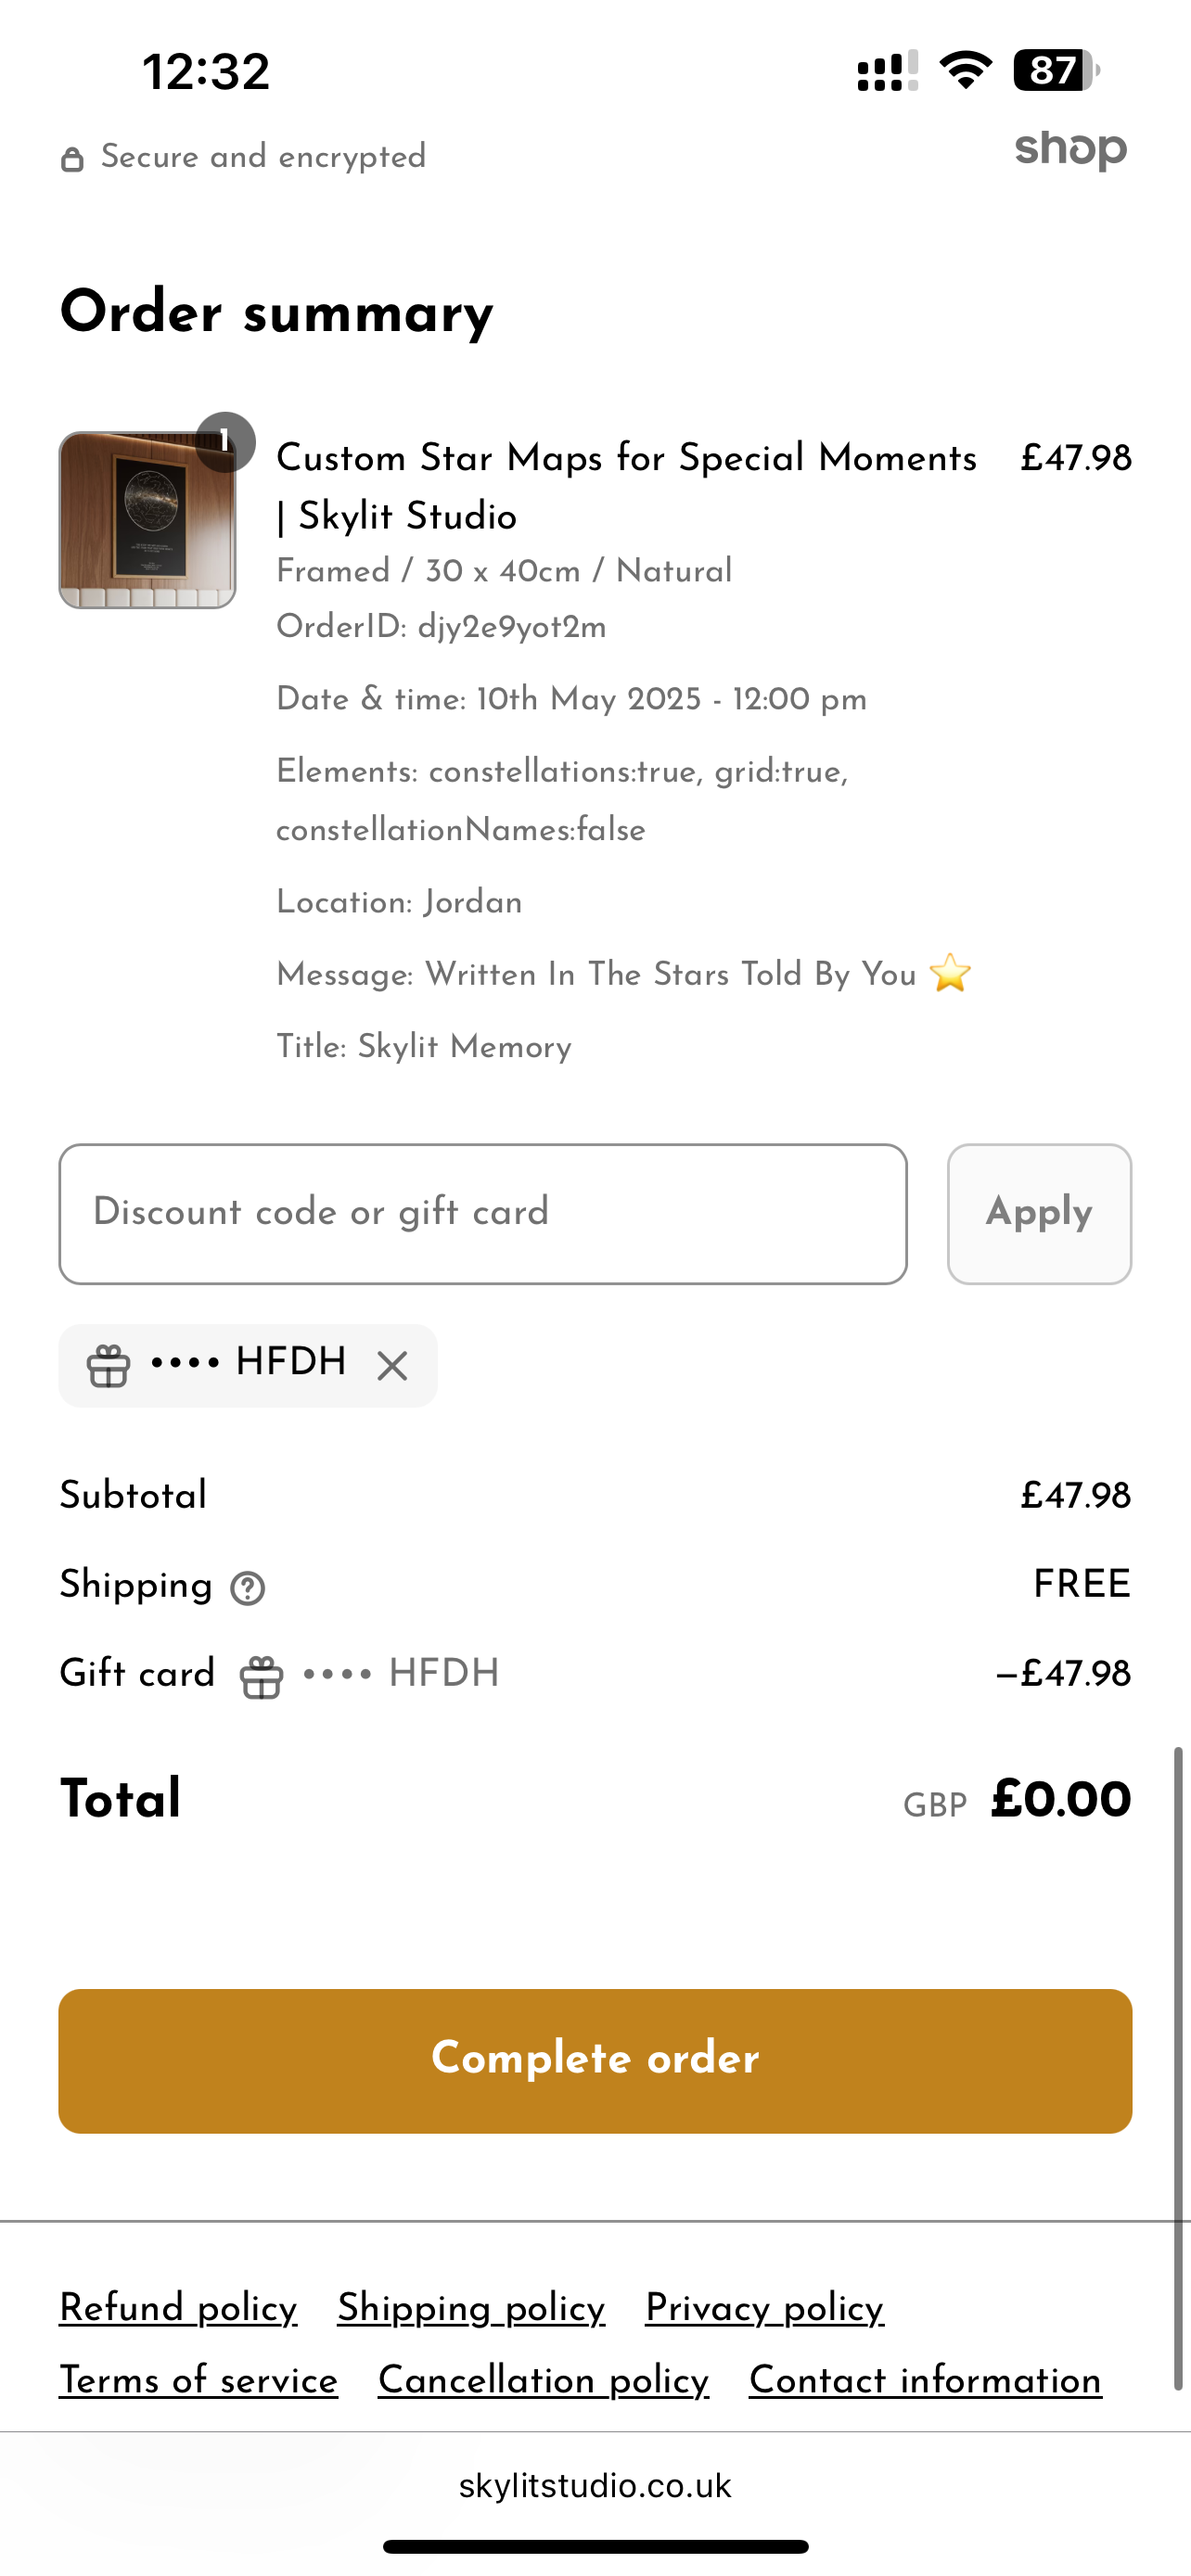
Task: Tap the quantity badge on product image
Action: click(226, 442)
